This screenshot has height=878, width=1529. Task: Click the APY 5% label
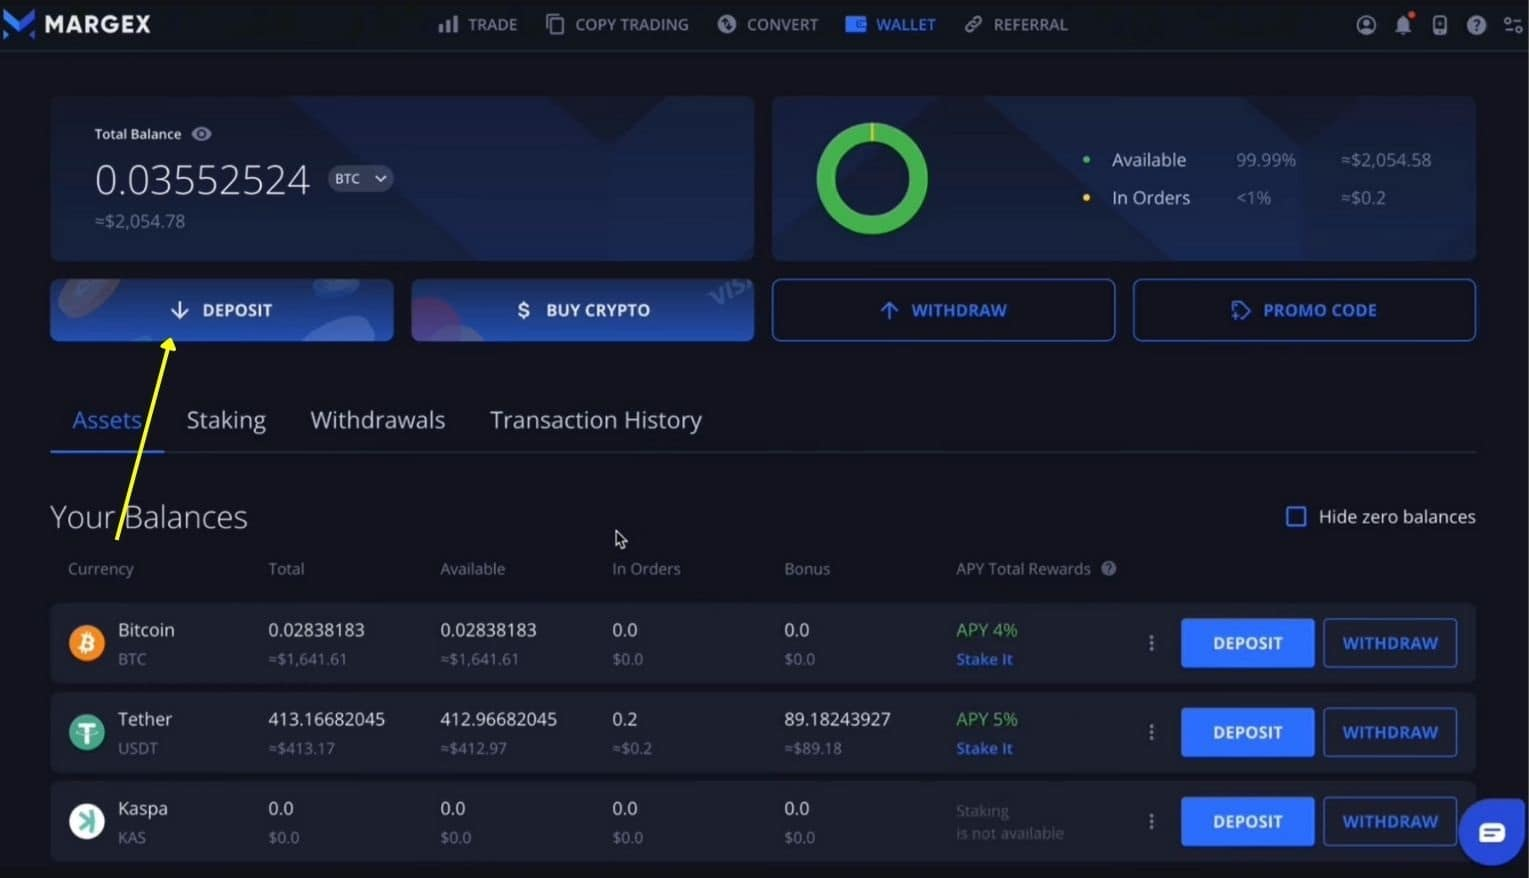point(986,719)
